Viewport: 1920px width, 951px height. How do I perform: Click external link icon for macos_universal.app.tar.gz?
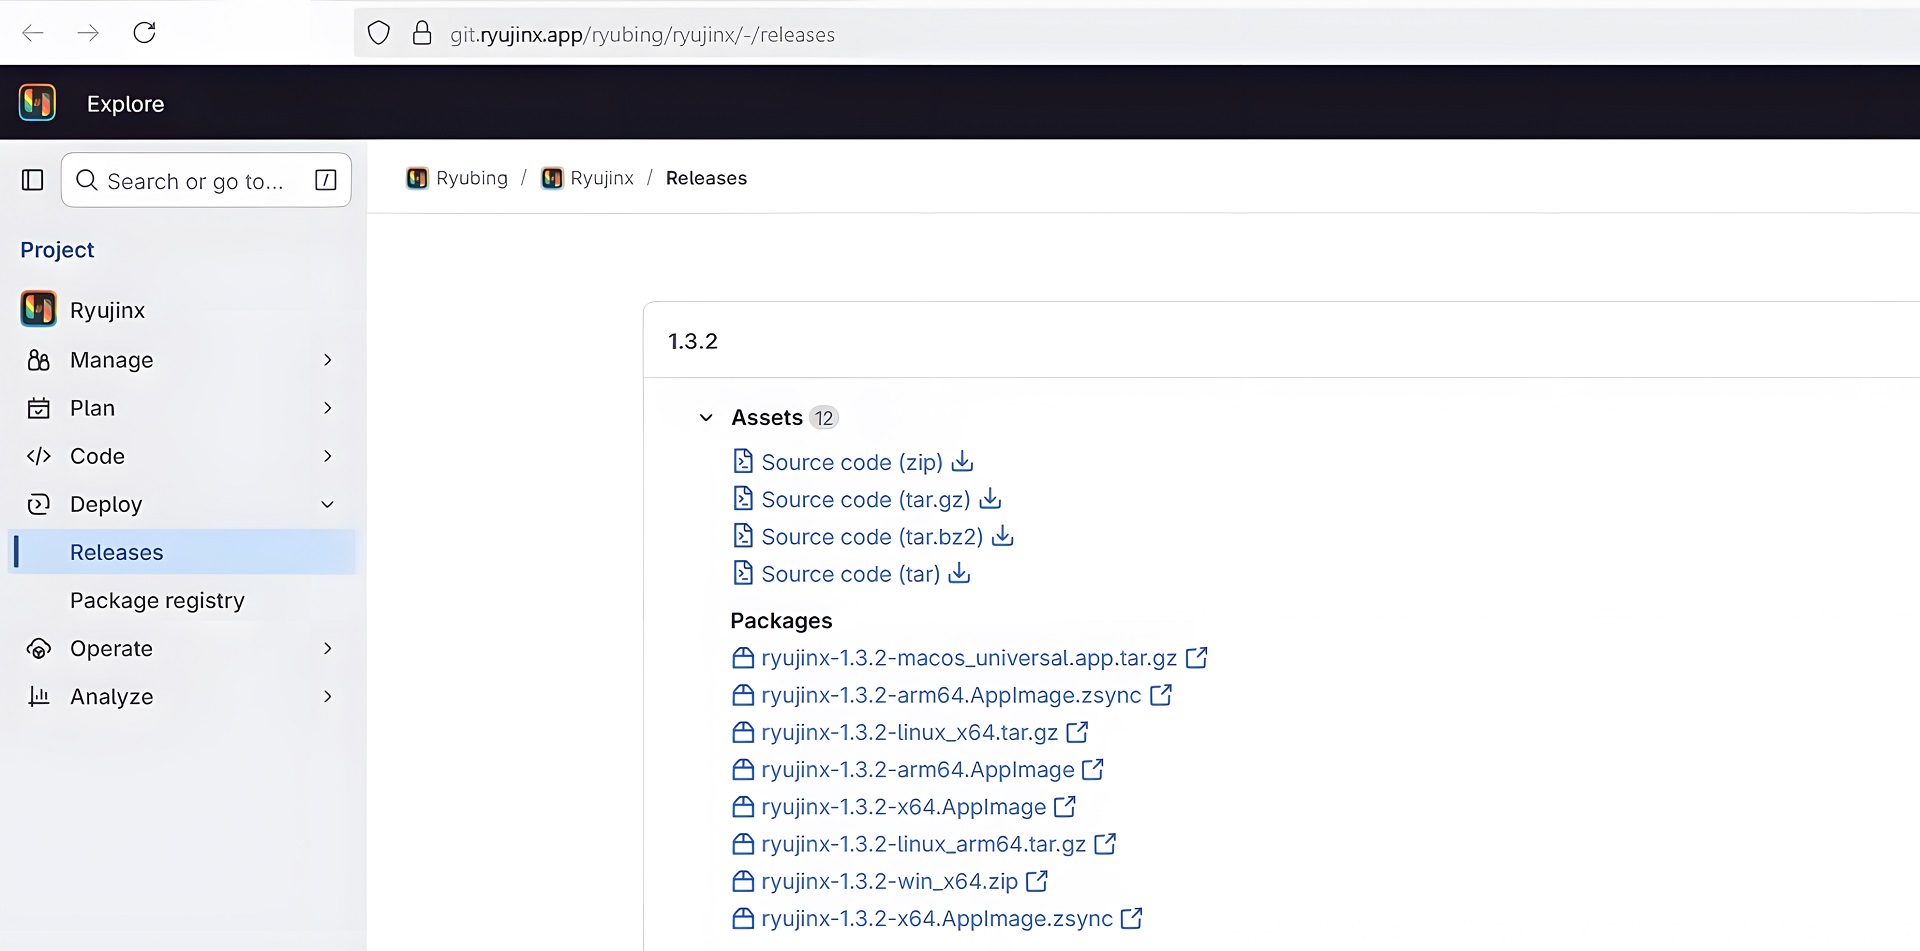click(x=1196, y=657)
